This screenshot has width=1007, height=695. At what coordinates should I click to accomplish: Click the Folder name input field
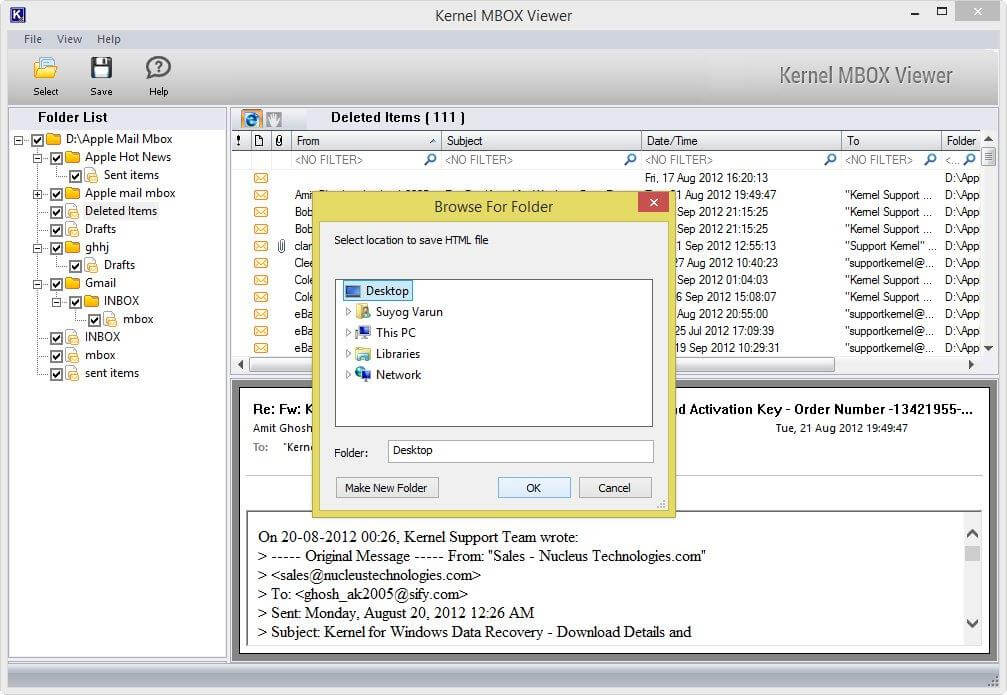point(521,451)
